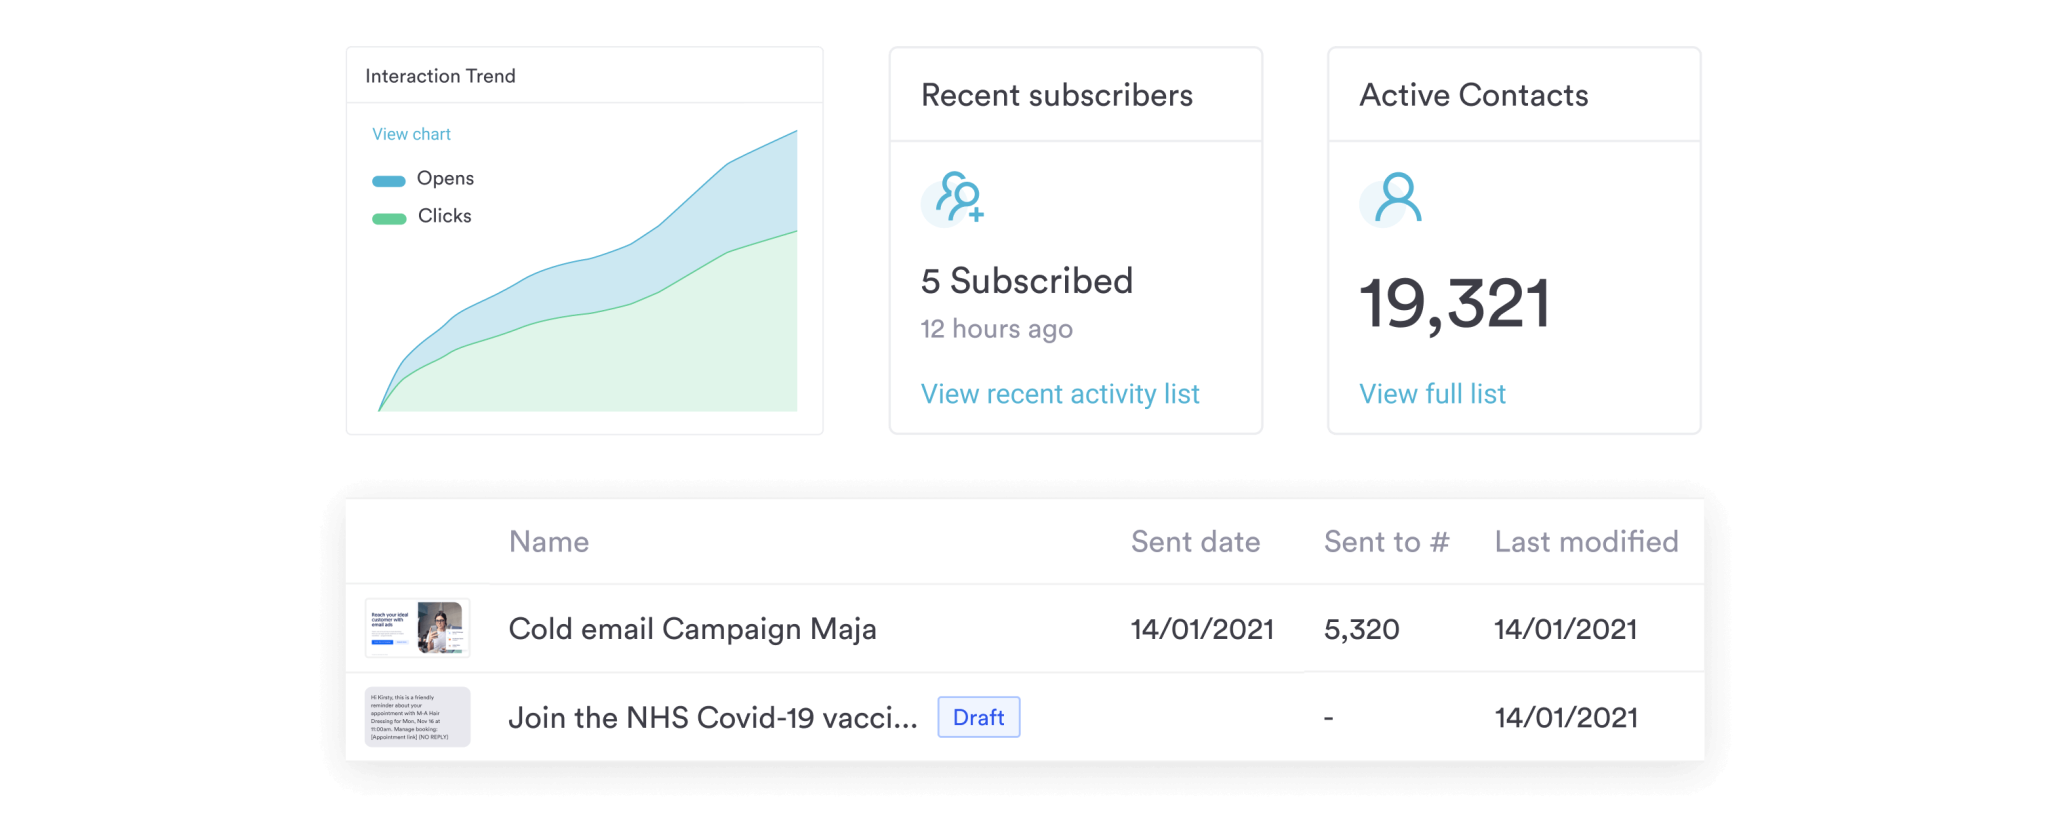The height and width of the screenshot is (816, 2048).
Task: Open Cold email Campaign Maja thumbnail
Action: click(418, 628)
